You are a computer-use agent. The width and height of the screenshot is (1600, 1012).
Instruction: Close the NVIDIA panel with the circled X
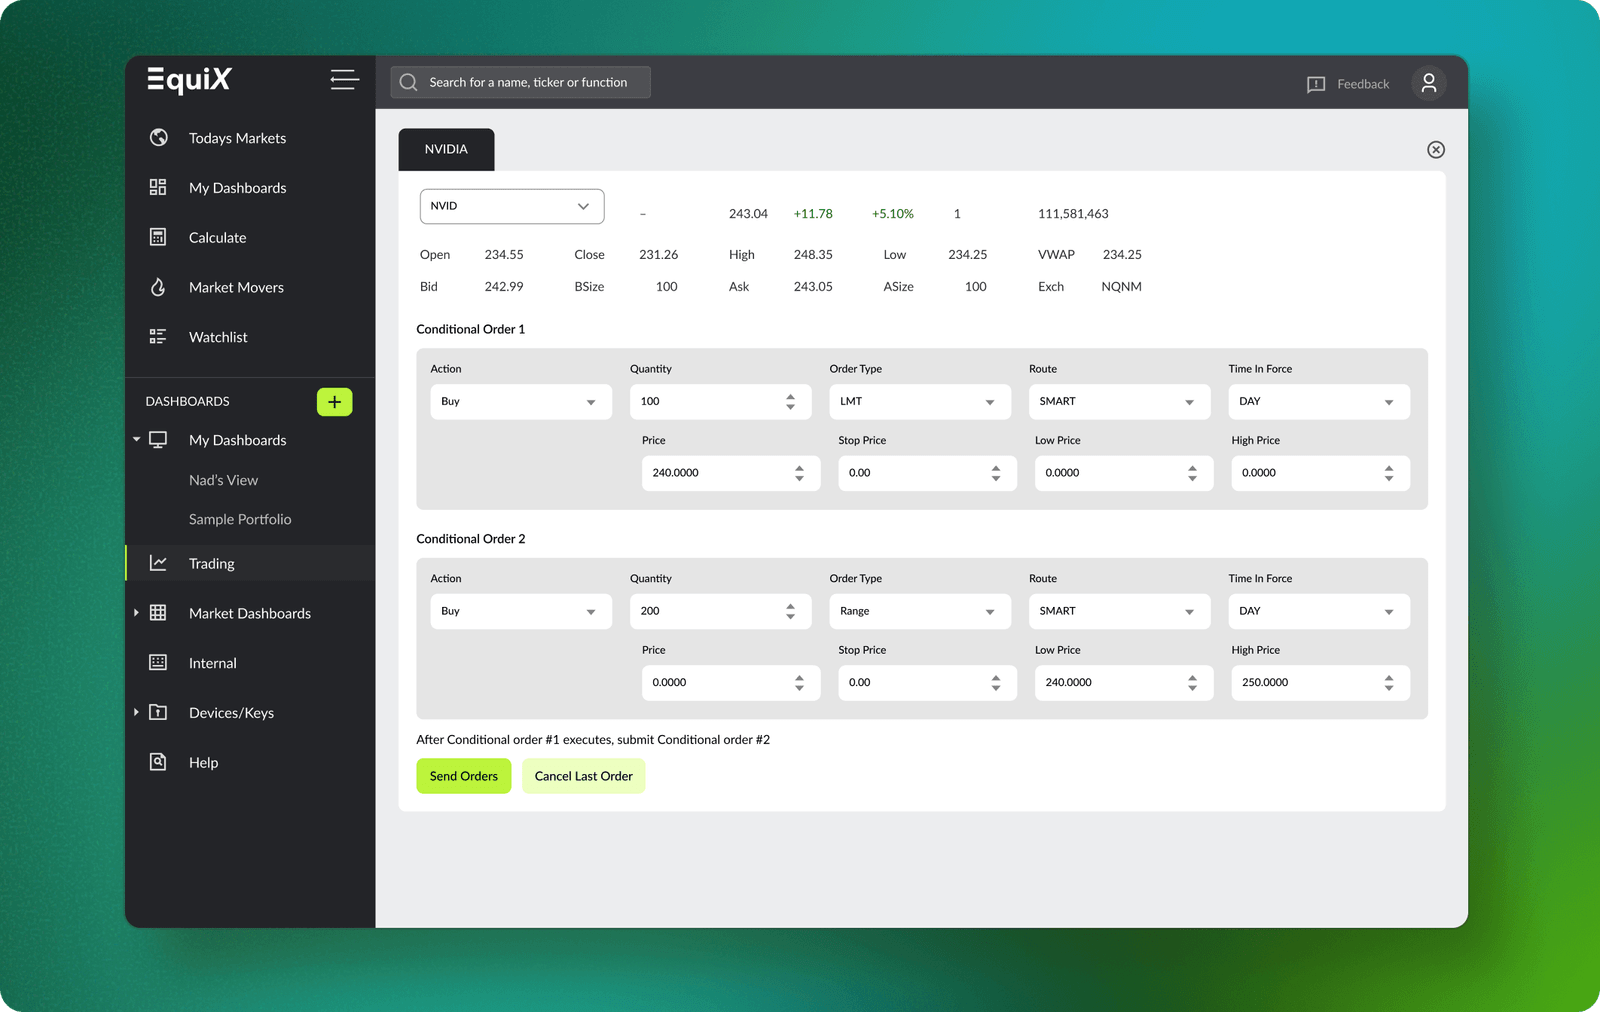tap(1436, 150)
